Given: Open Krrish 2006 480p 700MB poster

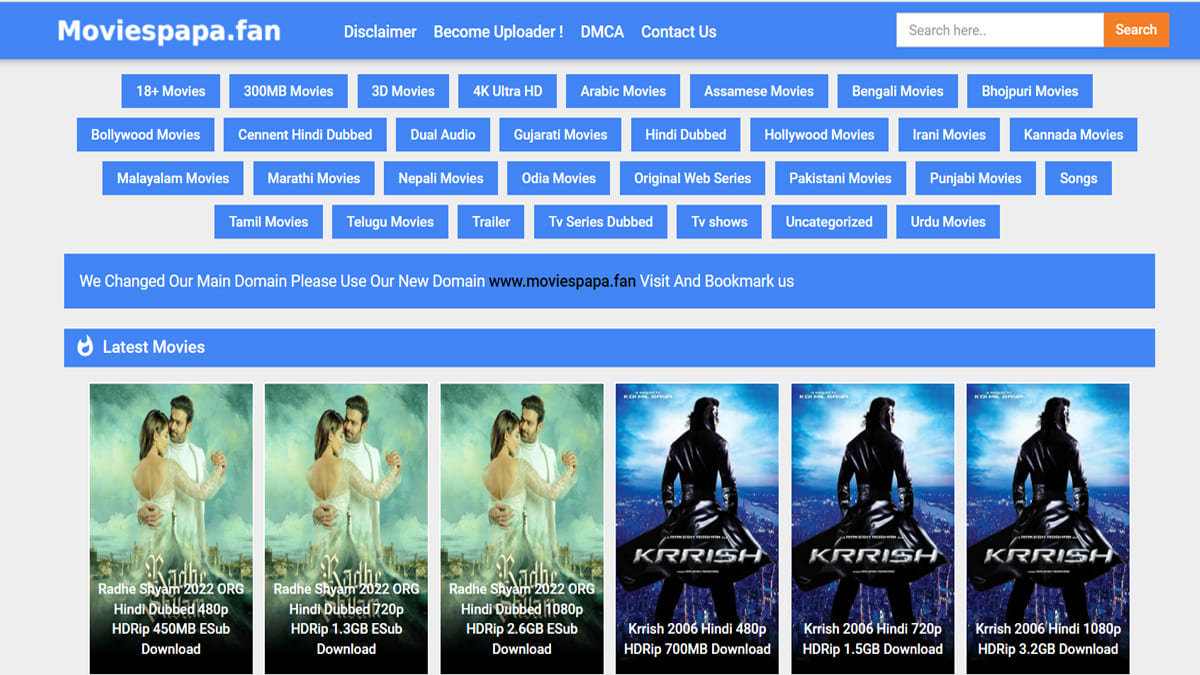Looking at the screenshot, I should tap(697, 528).
